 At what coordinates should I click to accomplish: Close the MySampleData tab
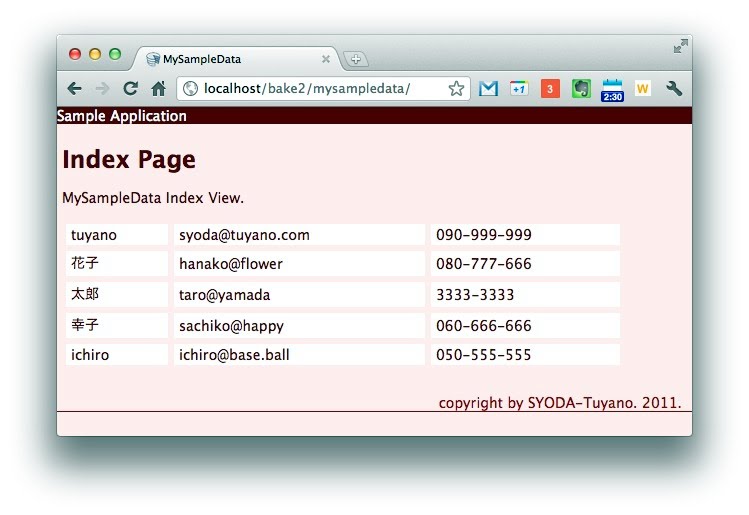coord(326,59)
